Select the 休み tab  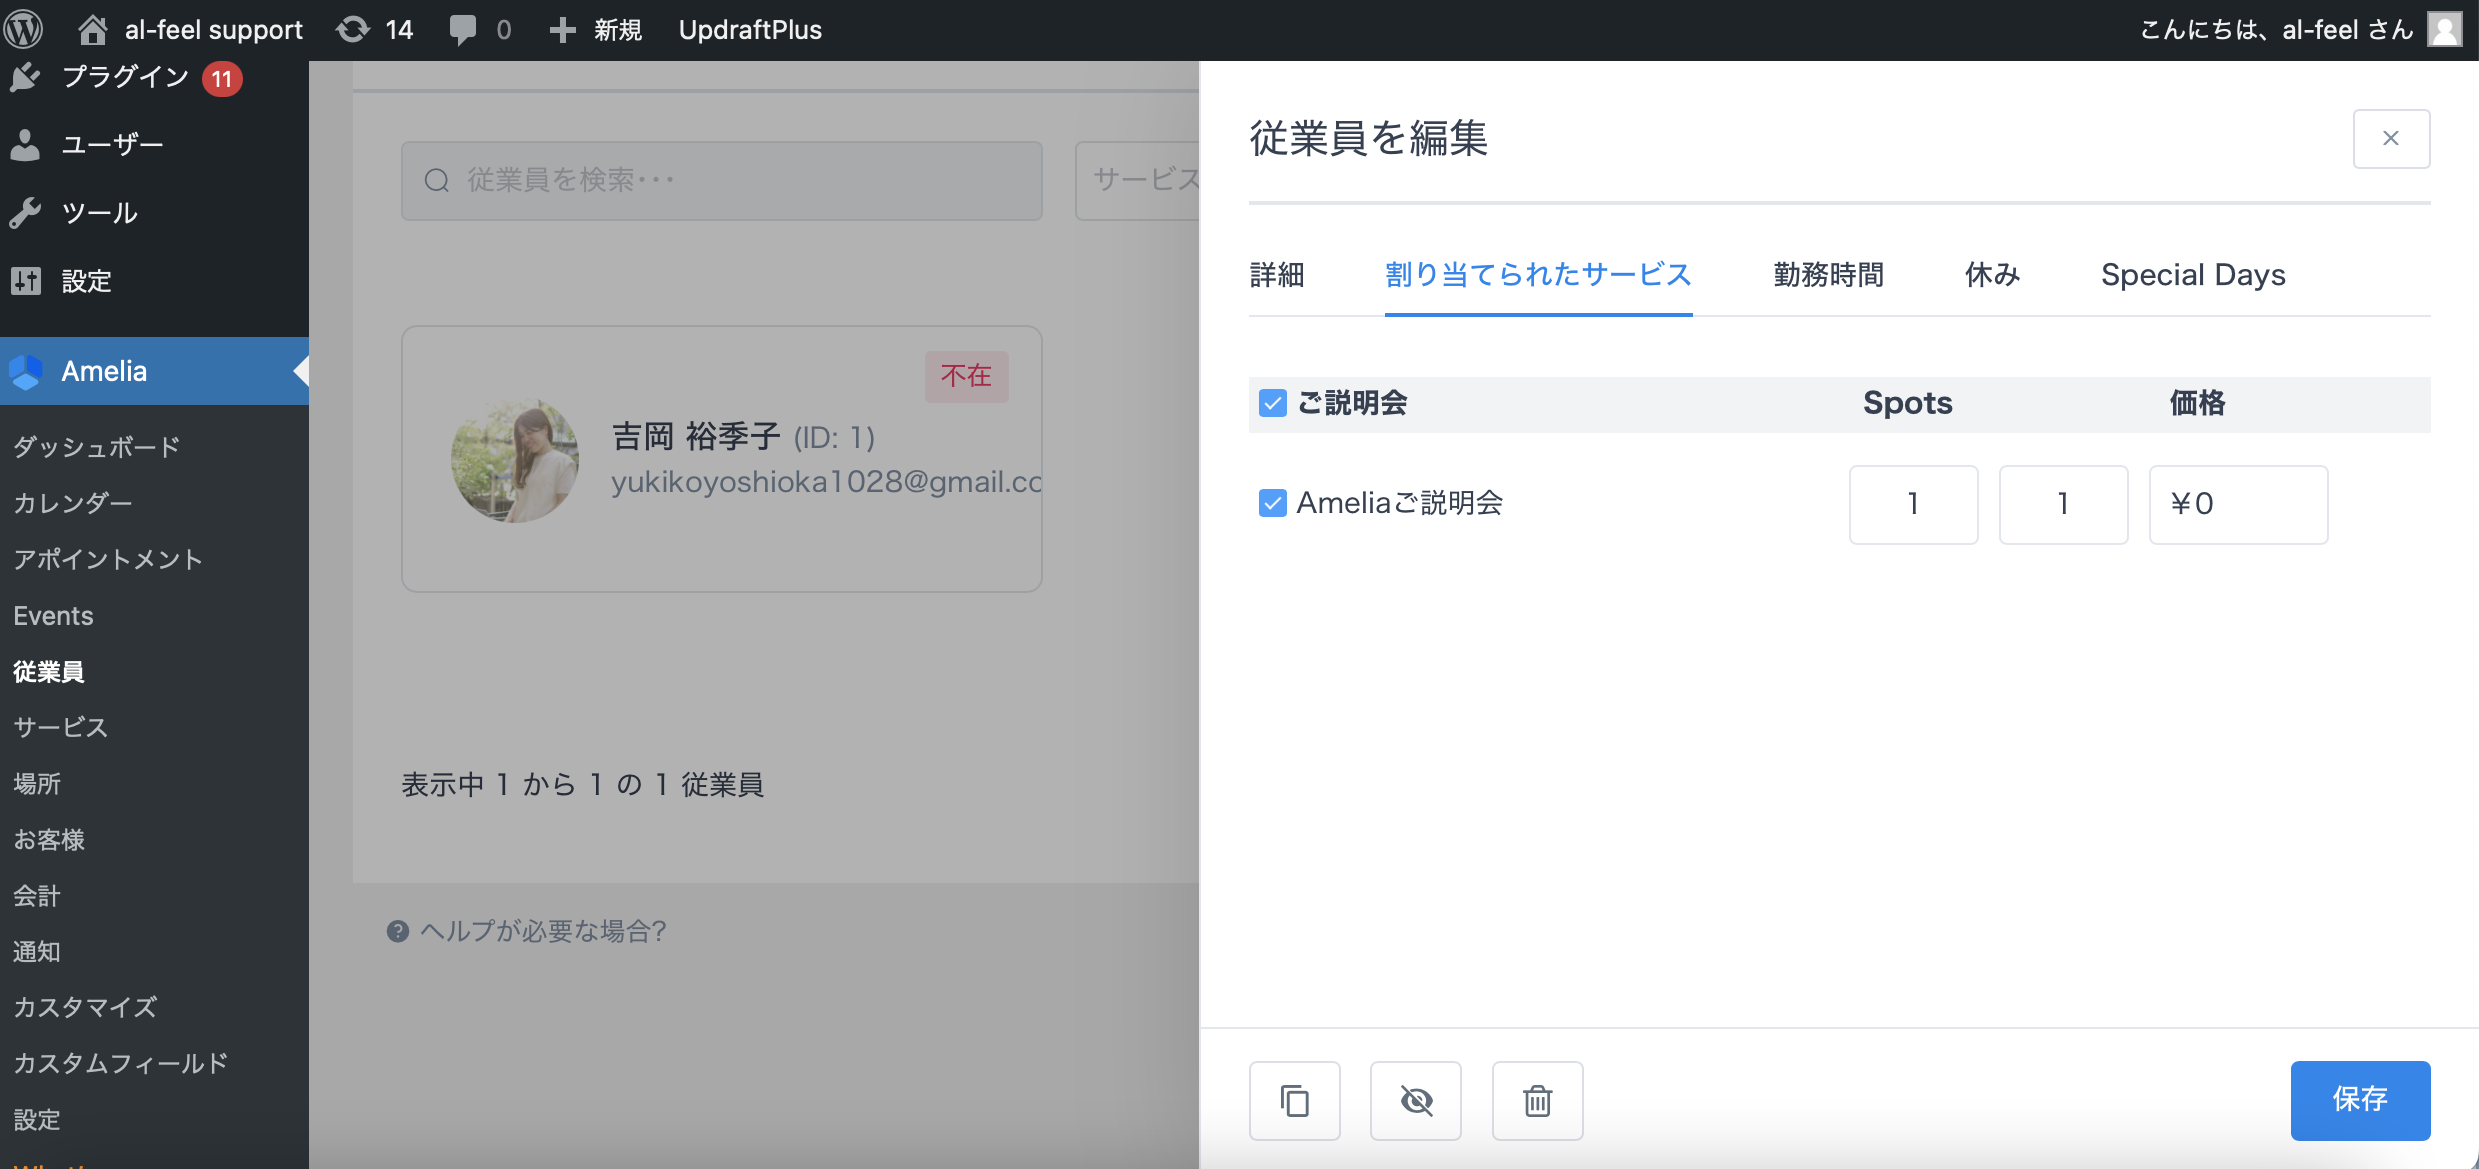click(x=1992, y=274)
